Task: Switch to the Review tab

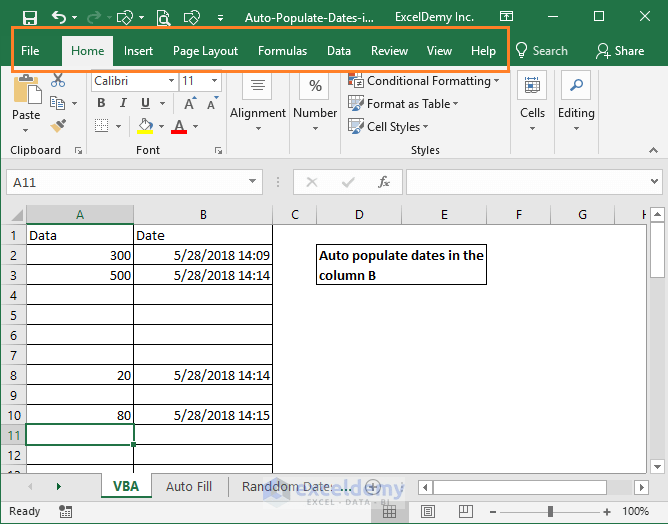Action: coord(389,51)
